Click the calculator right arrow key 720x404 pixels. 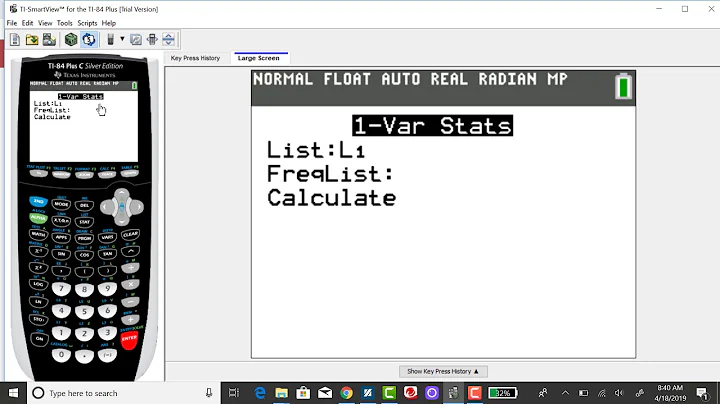tap(137, 207)
